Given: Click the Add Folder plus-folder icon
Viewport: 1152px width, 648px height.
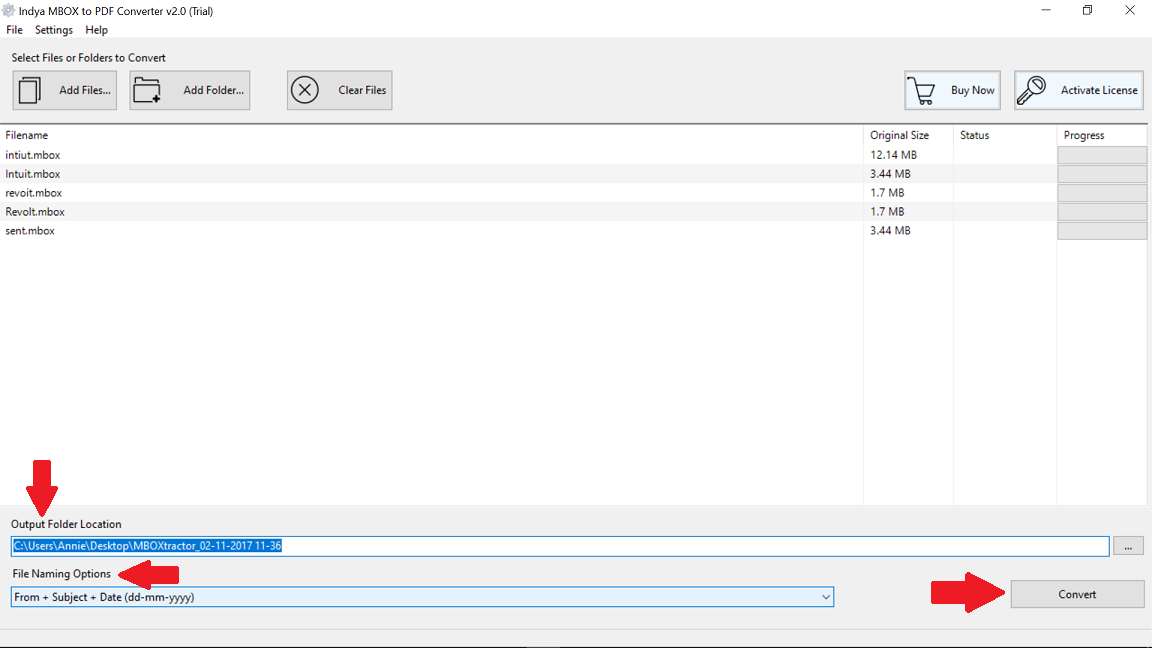Looking at the screenshot, I should point(147,90).
